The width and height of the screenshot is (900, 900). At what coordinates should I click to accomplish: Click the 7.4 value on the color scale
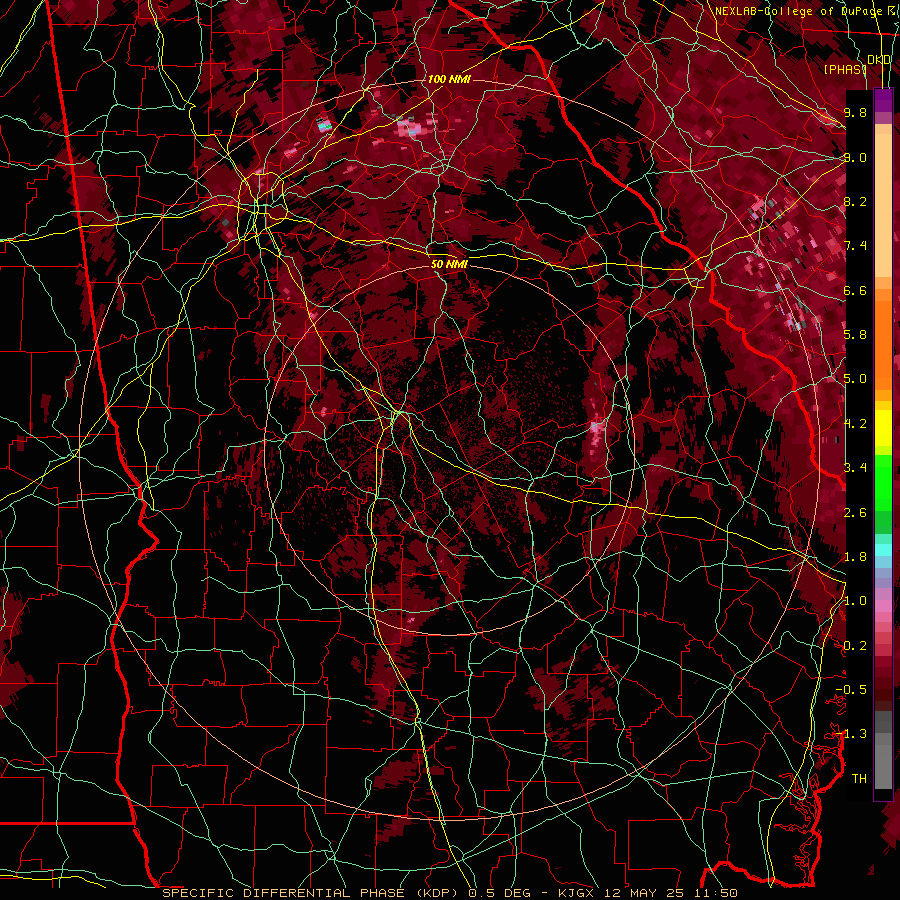[855, 246]
